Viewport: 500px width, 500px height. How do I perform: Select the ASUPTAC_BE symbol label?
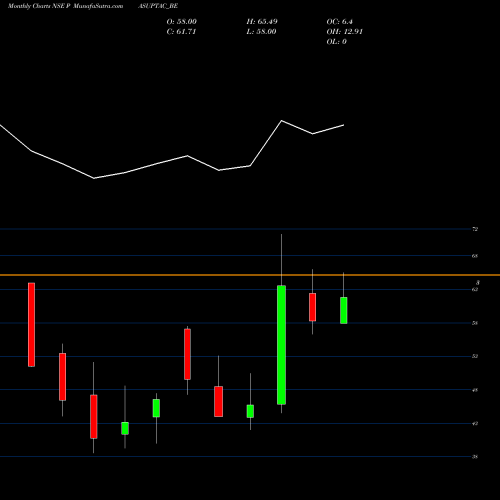[x=158, y=6]
